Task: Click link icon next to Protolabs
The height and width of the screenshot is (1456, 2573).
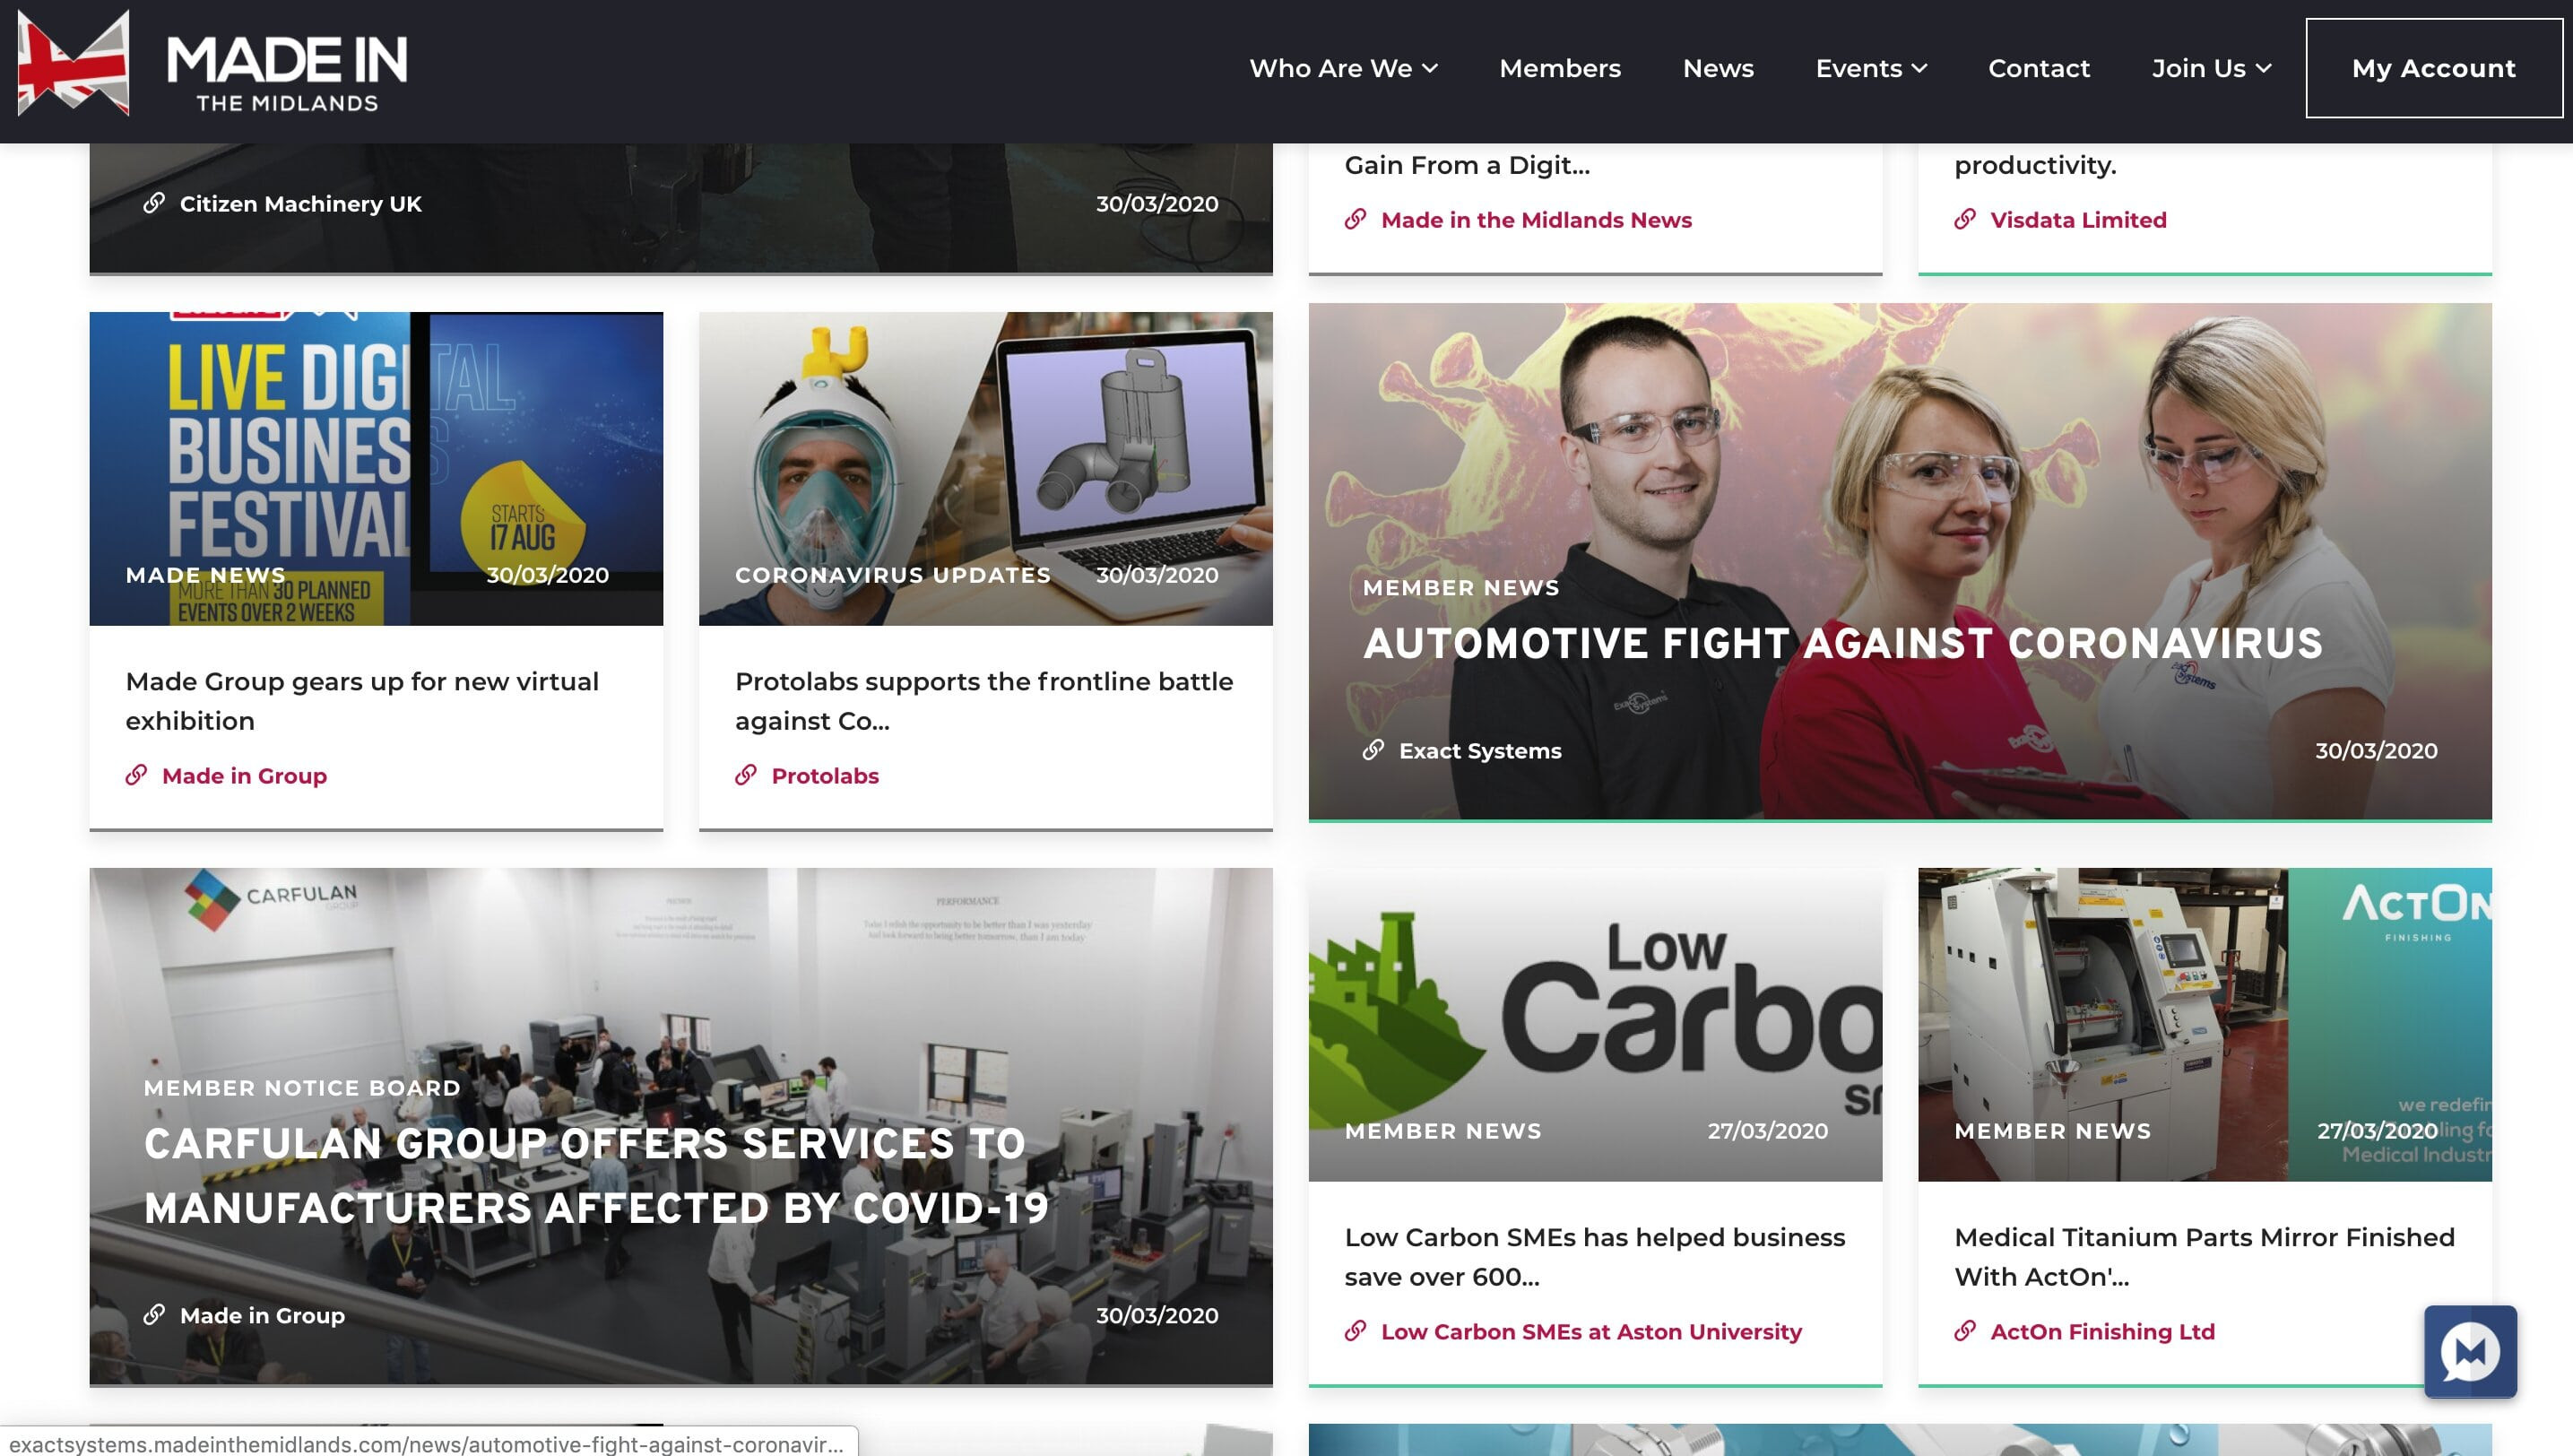Action: [746, 775]
